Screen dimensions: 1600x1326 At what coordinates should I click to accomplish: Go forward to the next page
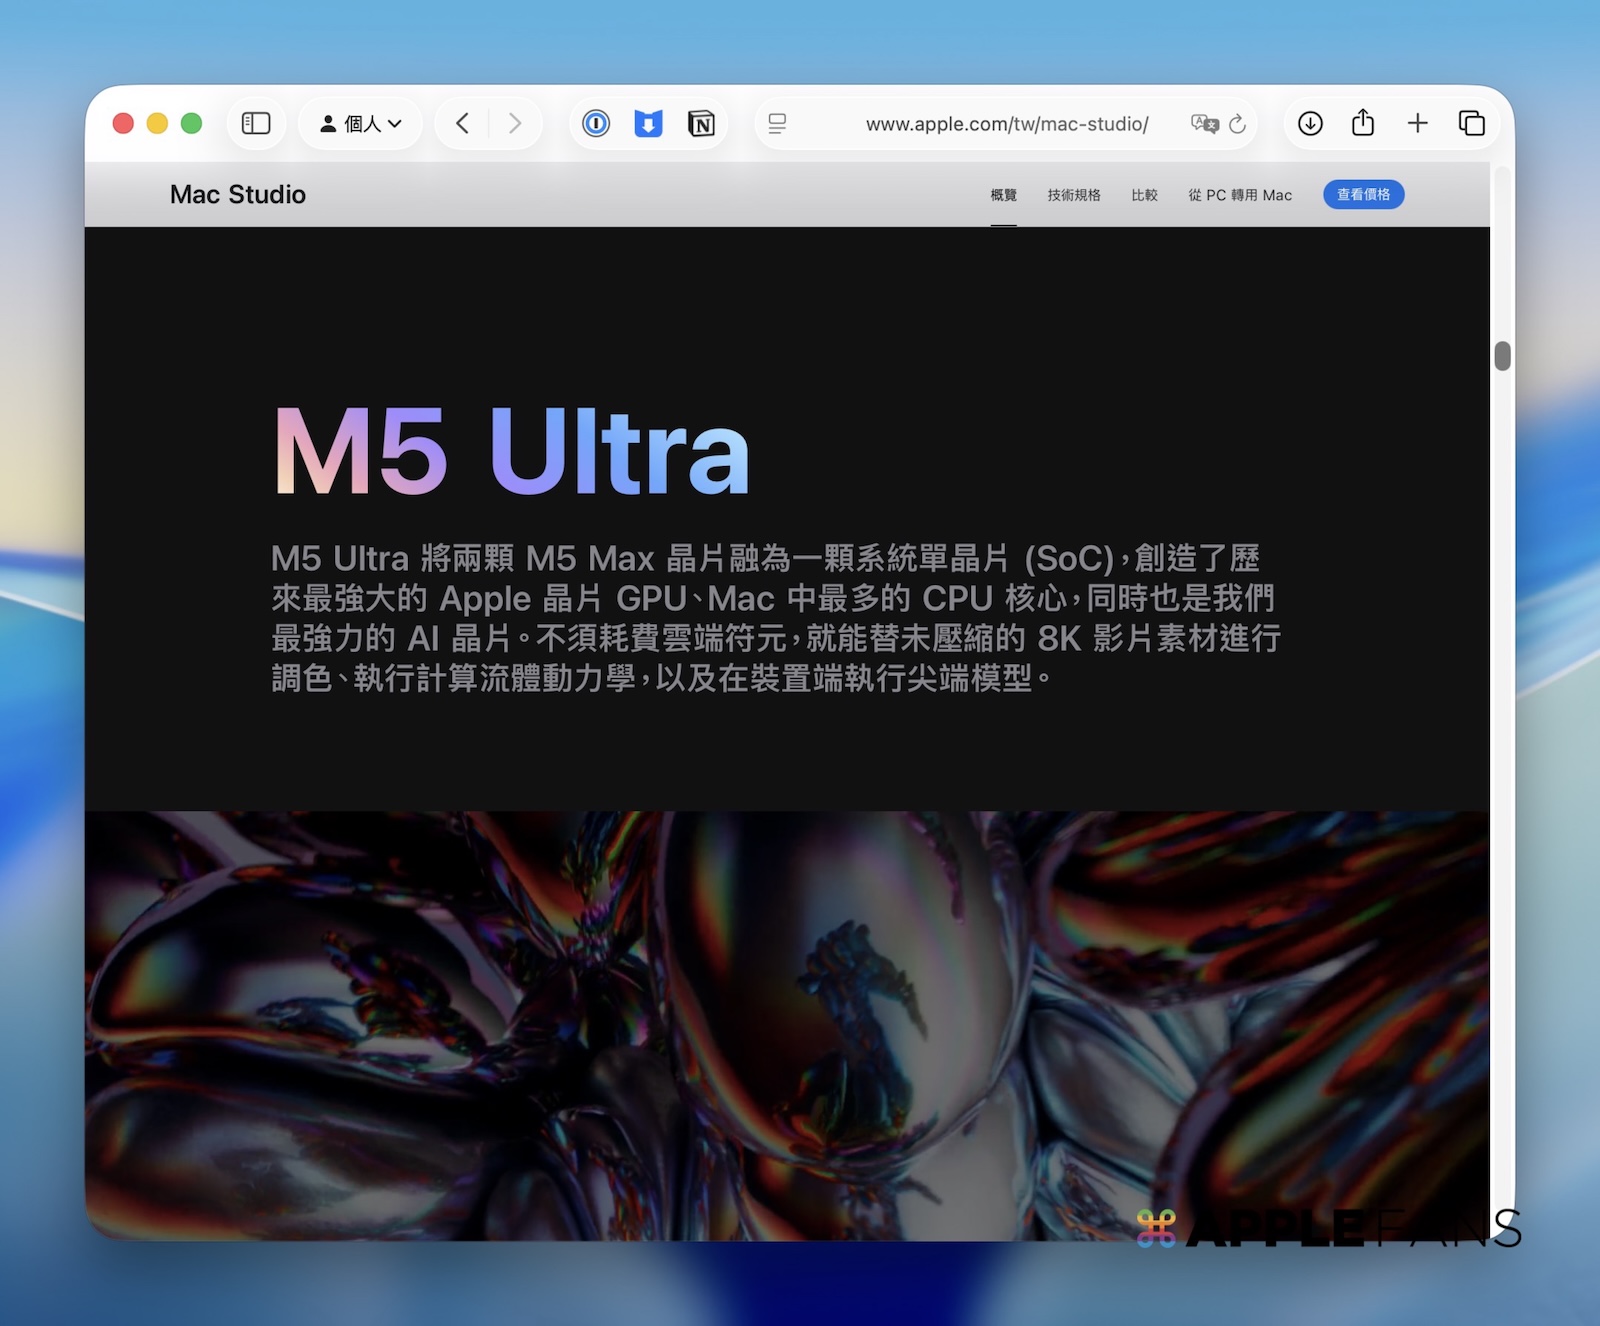tap(515, 123)
